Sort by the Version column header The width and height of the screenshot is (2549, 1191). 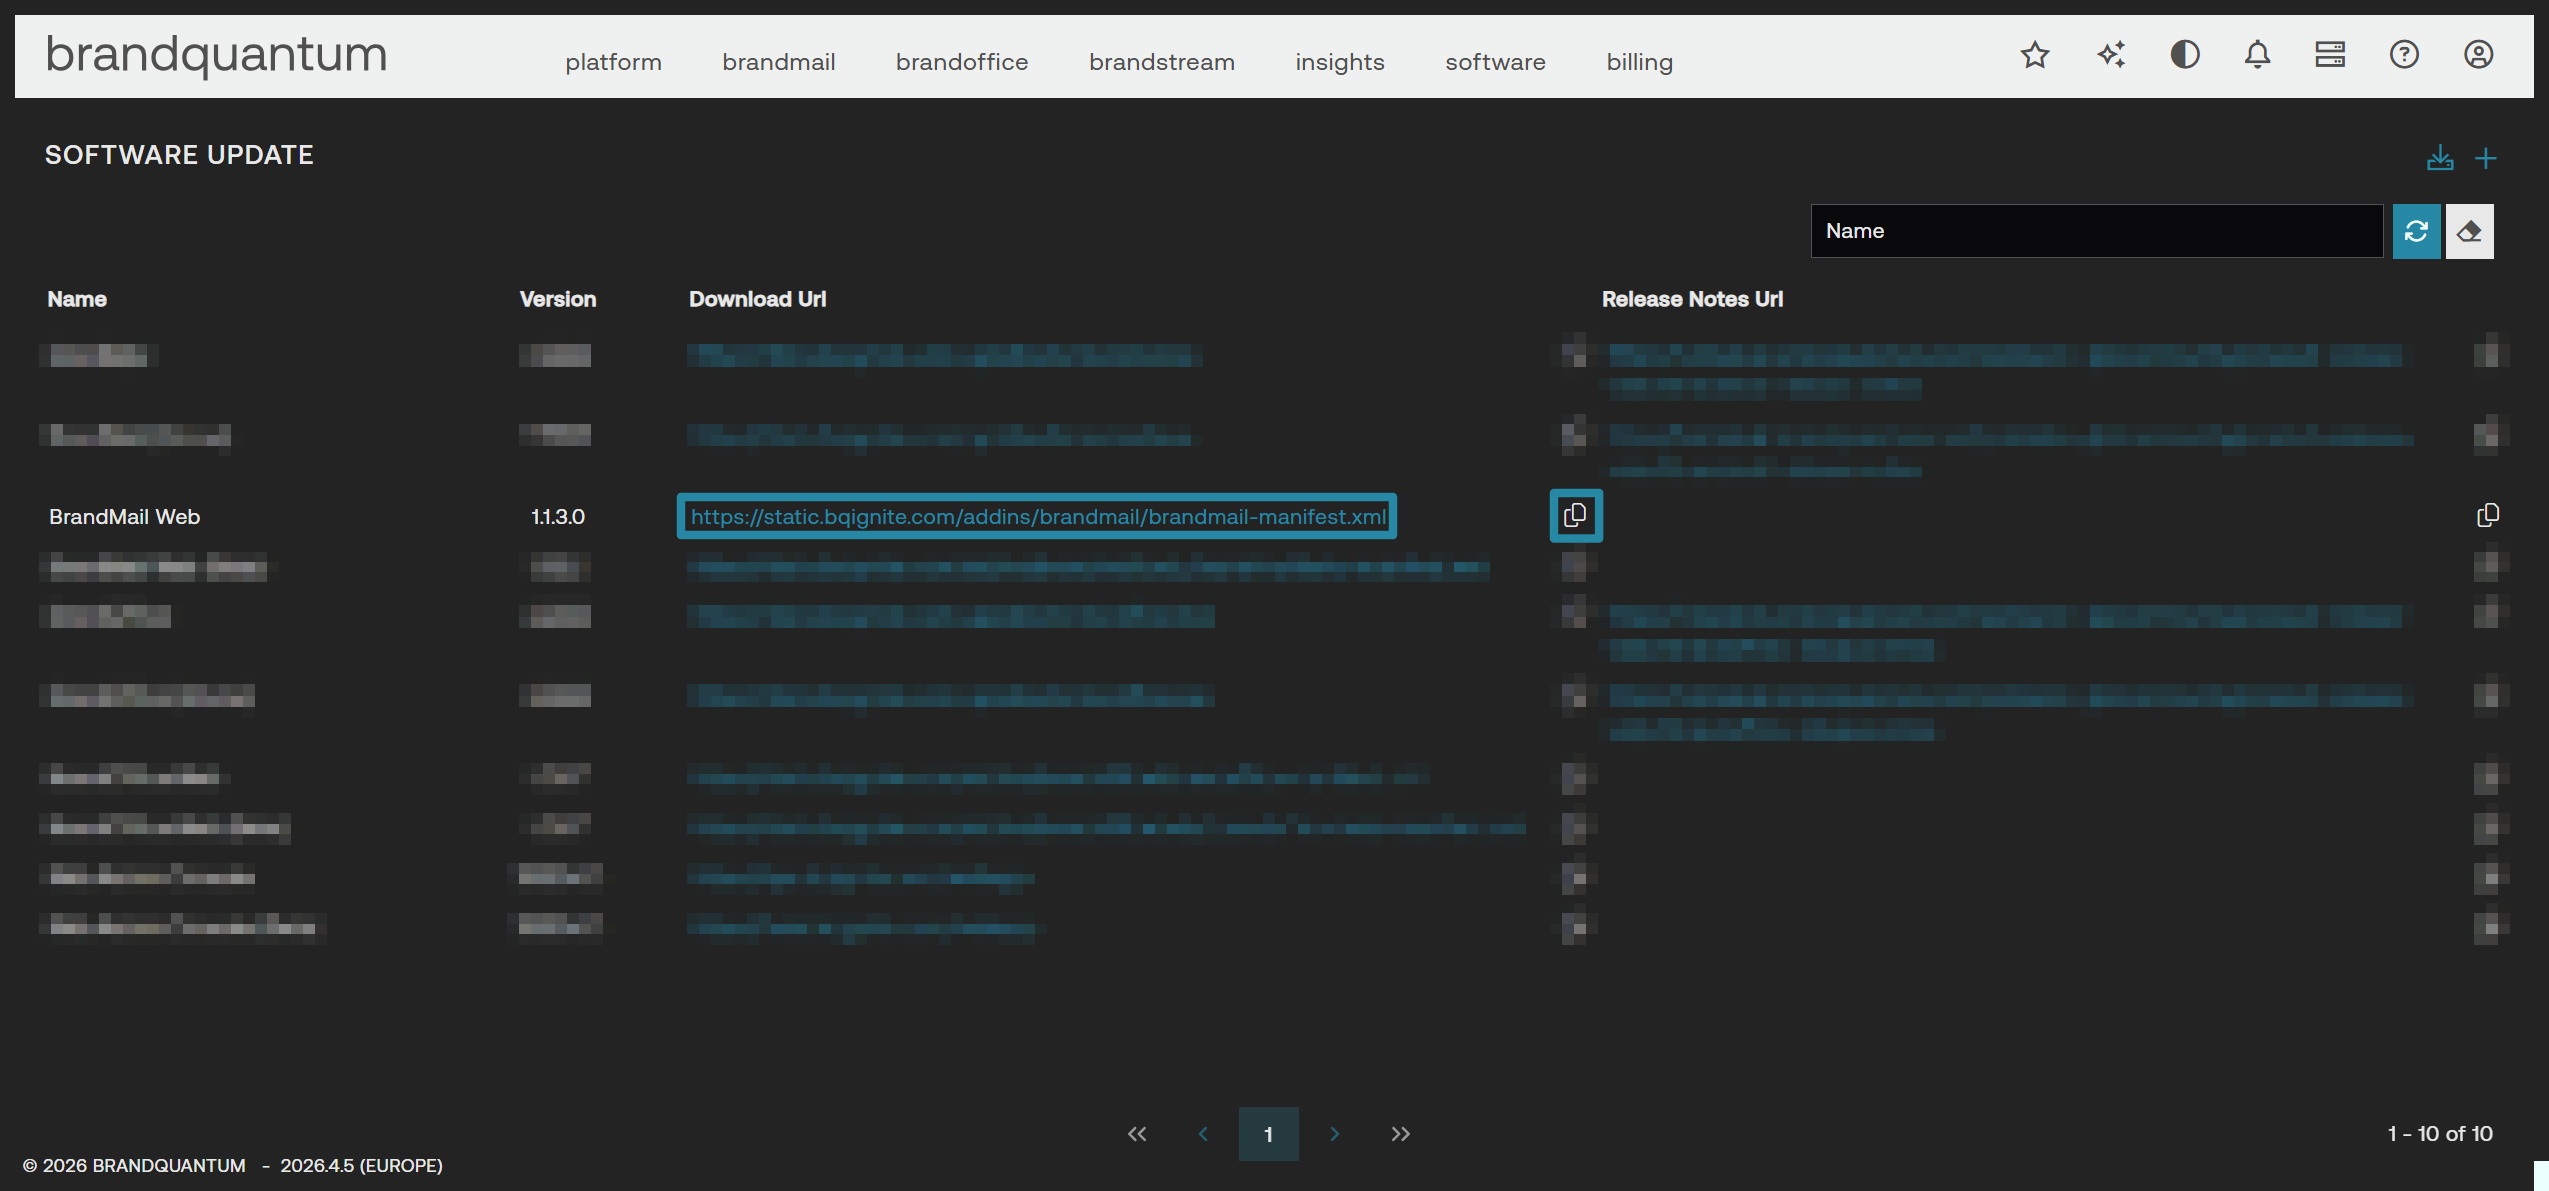(558, 299)
